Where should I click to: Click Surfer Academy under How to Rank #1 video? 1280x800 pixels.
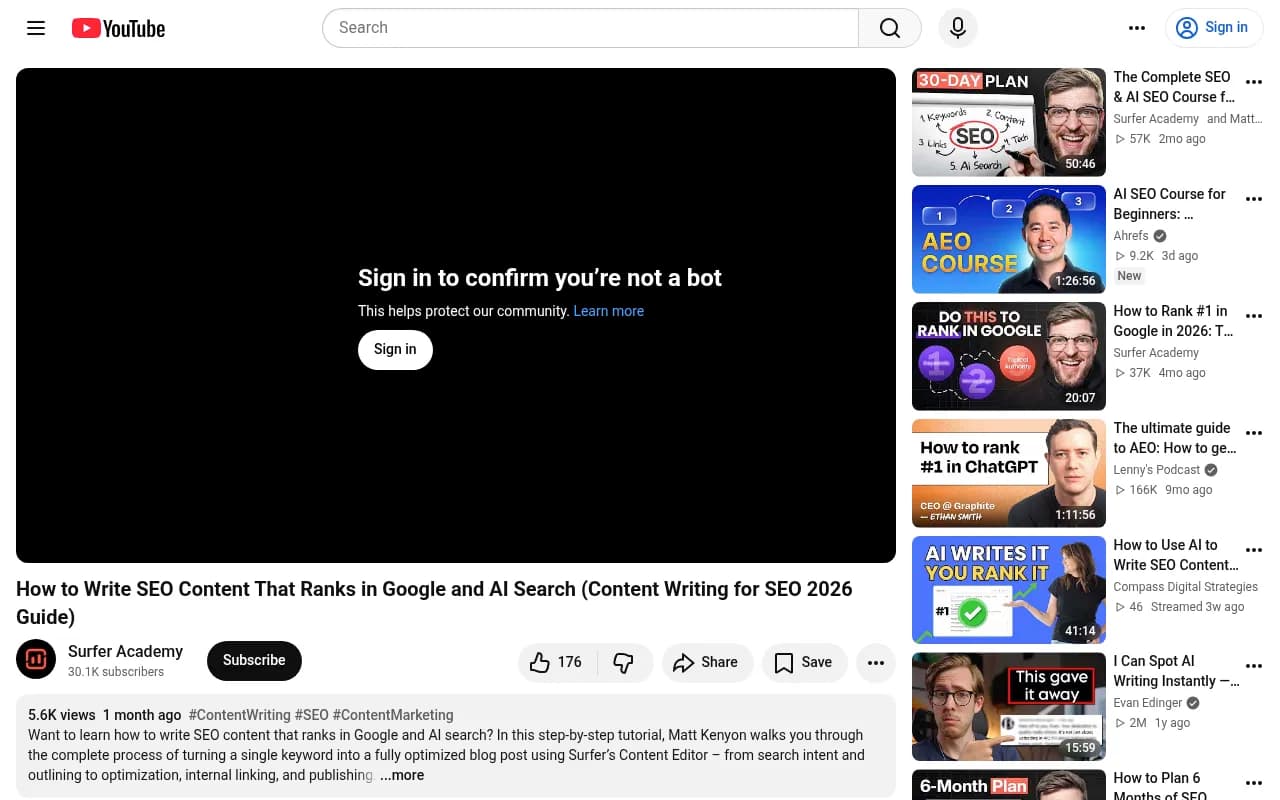(1156, 353)
